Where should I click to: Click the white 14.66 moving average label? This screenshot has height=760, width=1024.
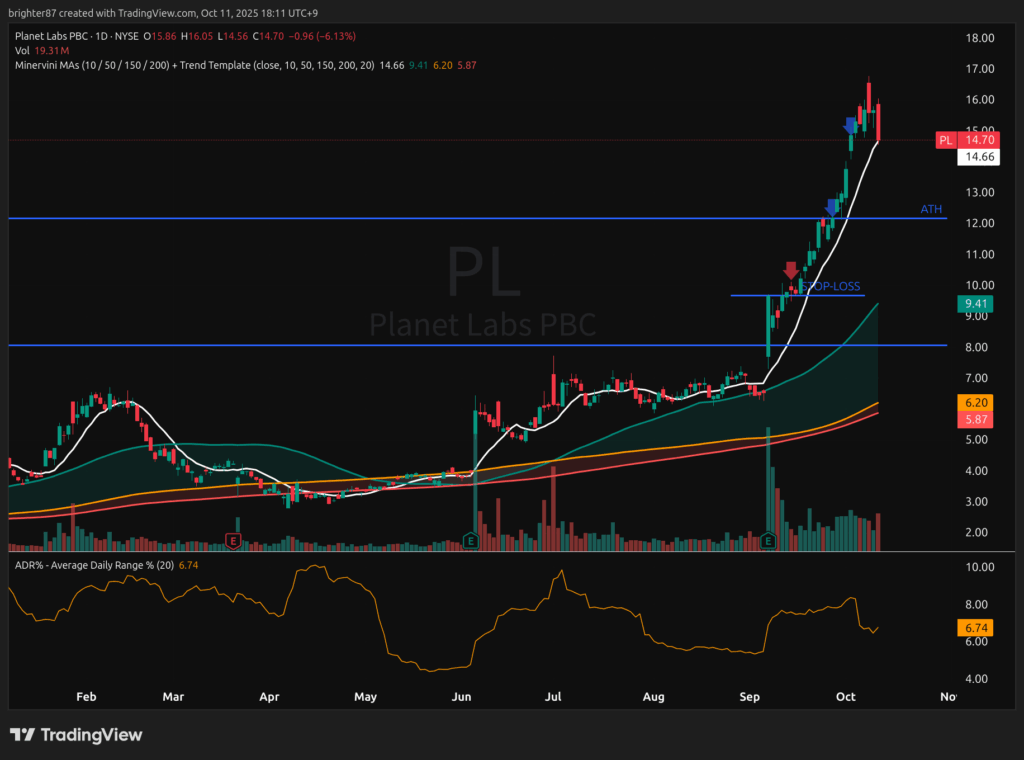[x=977, y=157]
